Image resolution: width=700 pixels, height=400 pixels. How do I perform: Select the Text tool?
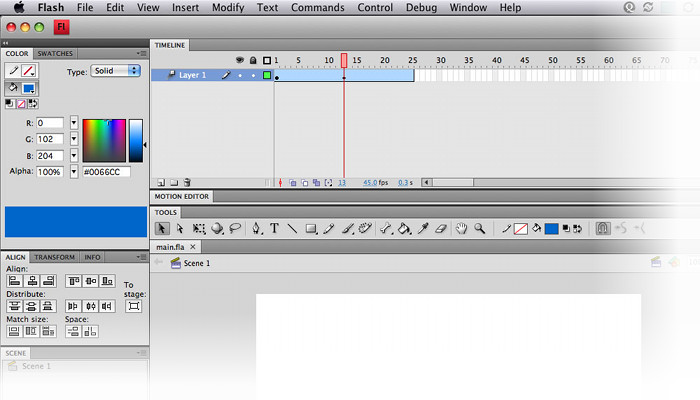274,229
